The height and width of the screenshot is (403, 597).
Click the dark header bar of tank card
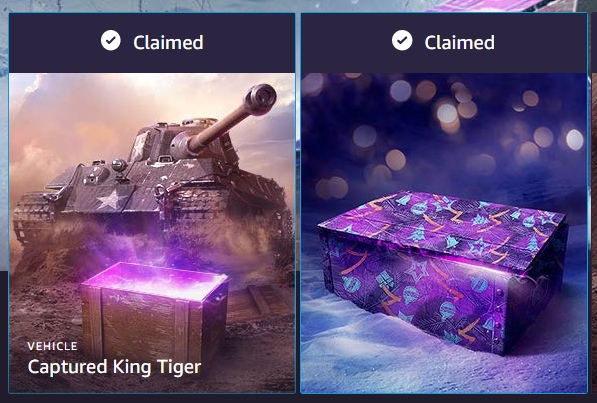152,43
